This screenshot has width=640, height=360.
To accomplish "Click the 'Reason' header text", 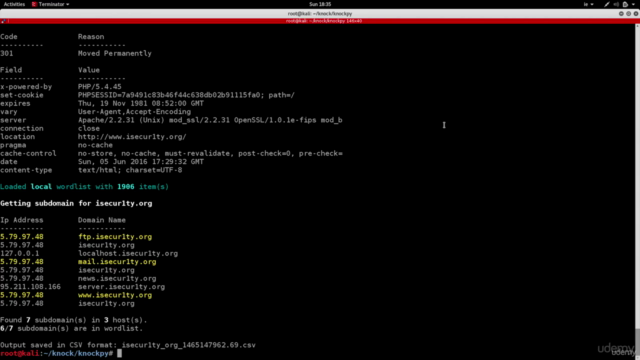I will (91, 37).
